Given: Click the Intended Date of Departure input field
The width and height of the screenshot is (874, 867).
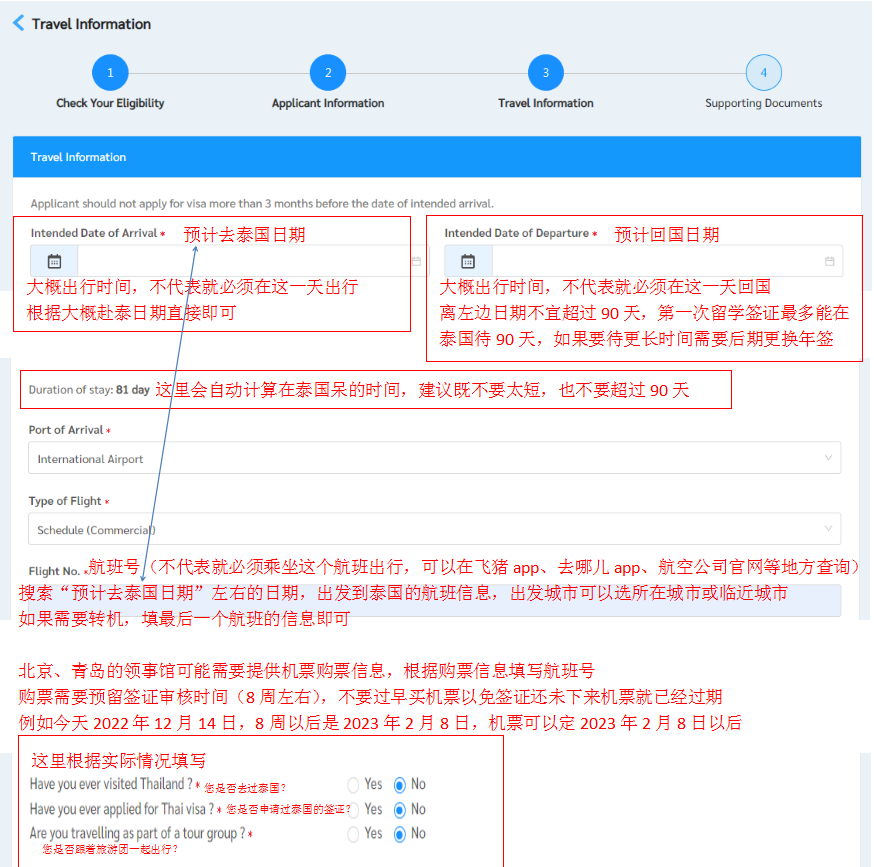Looking at the screenshot, I should (x=660, y=261).
